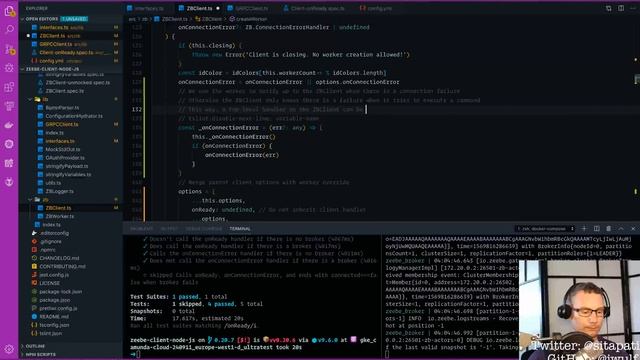Expand the NPM SCRIPTS section
Viewport: 640px width, 360px height.
tap(40, 354)
